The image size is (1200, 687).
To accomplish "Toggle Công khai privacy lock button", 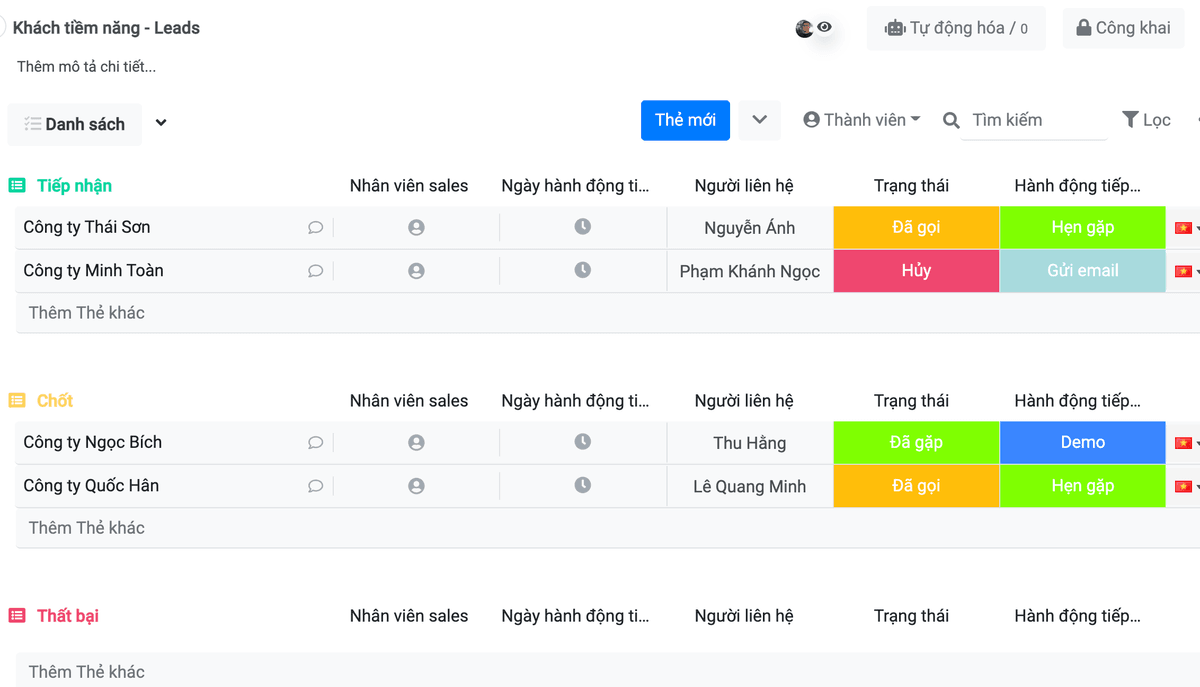I will [1122, 28].
